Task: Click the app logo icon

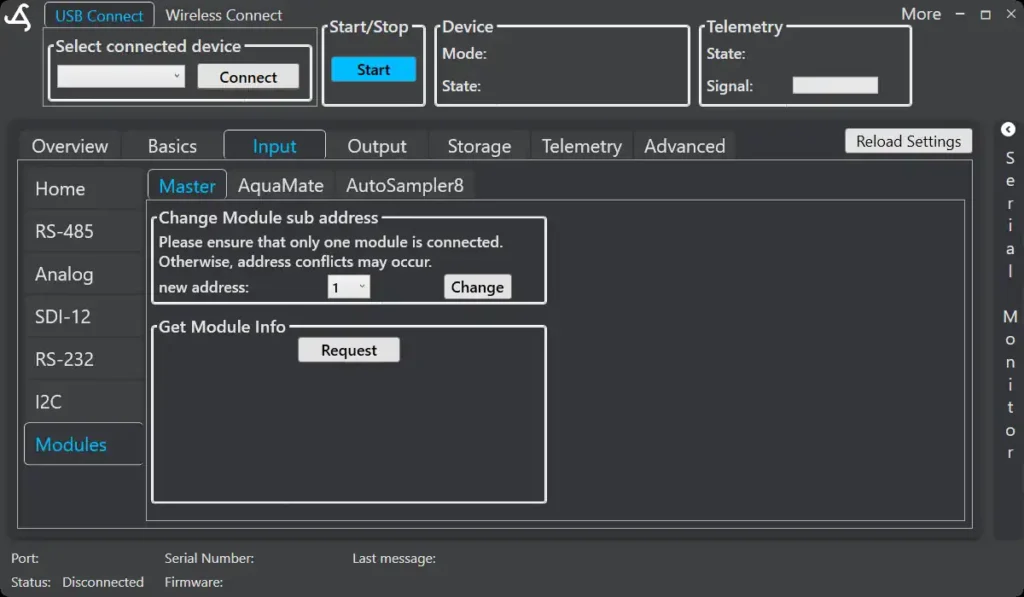Action: (18, 17)
